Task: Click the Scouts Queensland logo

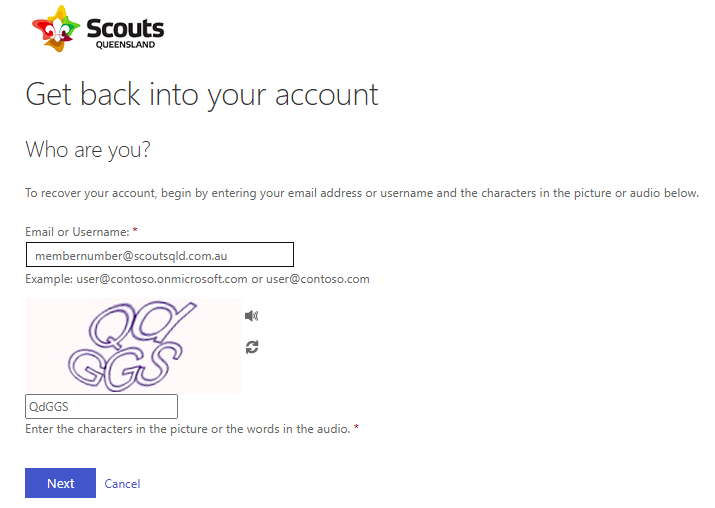Action: (x=98, y=29)
